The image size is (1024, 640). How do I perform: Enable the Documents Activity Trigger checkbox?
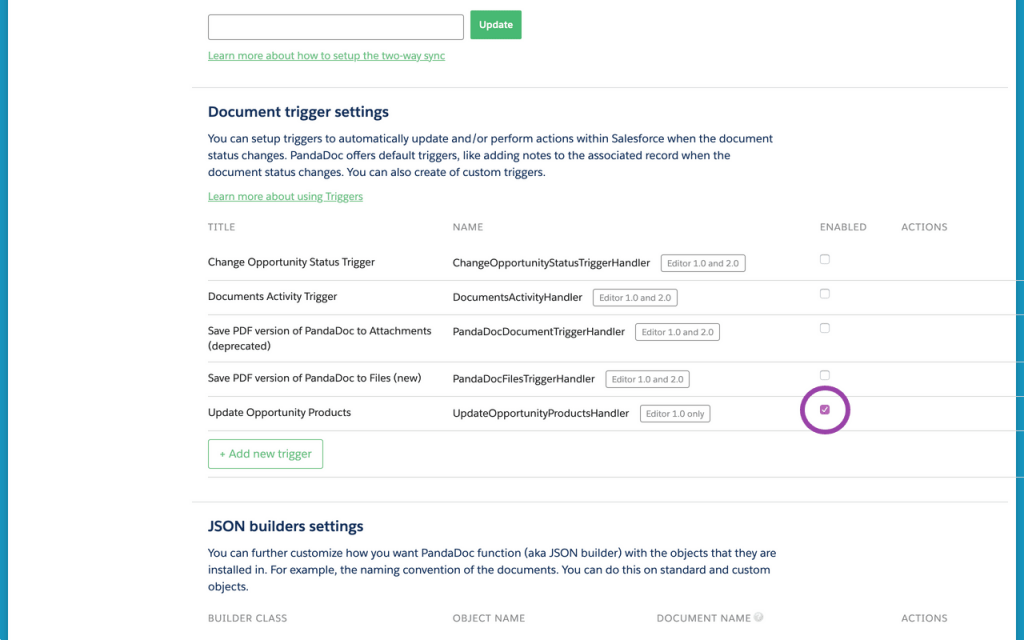click(825, 294)
